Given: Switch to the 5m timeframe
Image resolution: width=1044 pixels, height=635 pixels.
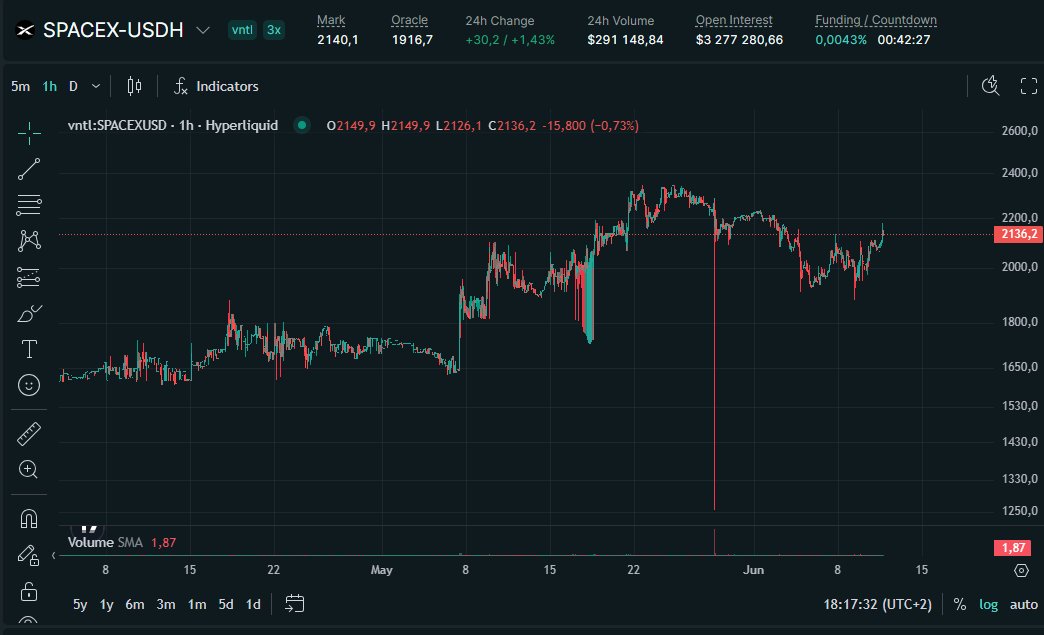Looking at the screenshot, I should [x=20, y=86].
